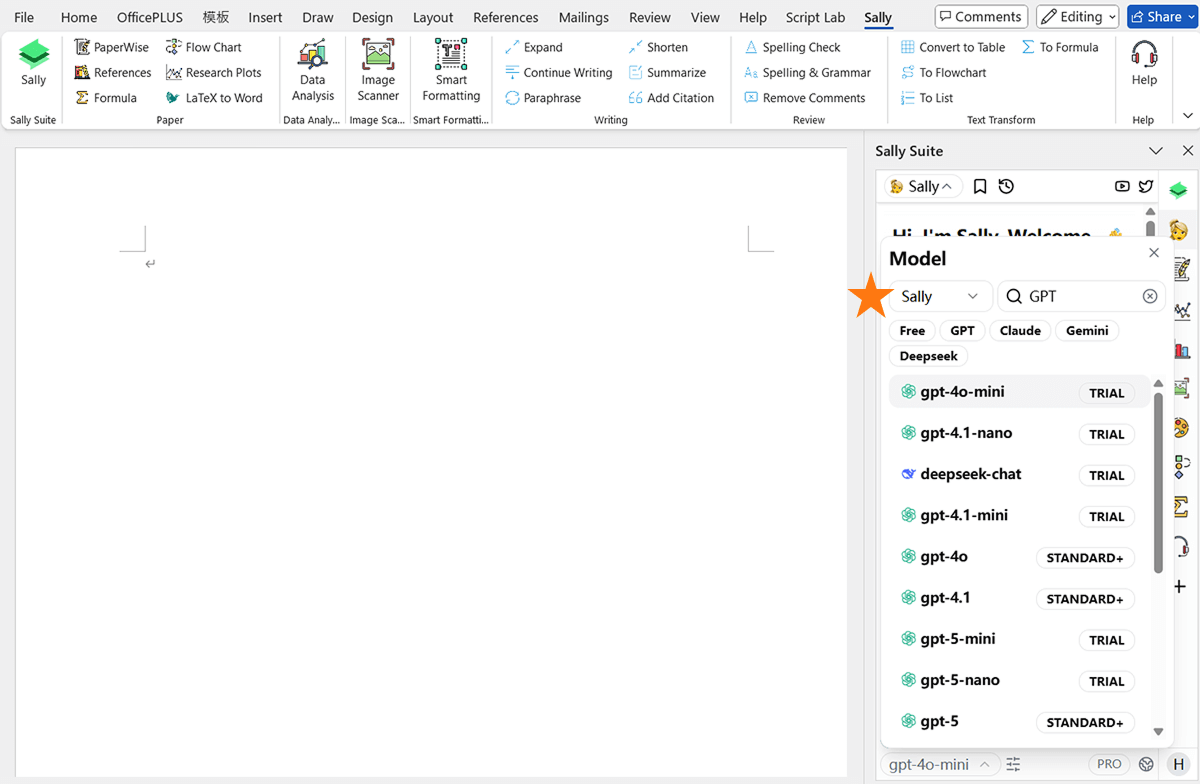1200x784 pixels.
Task: Toggle the Deepseek model filter chip
Action: [928, 356]
